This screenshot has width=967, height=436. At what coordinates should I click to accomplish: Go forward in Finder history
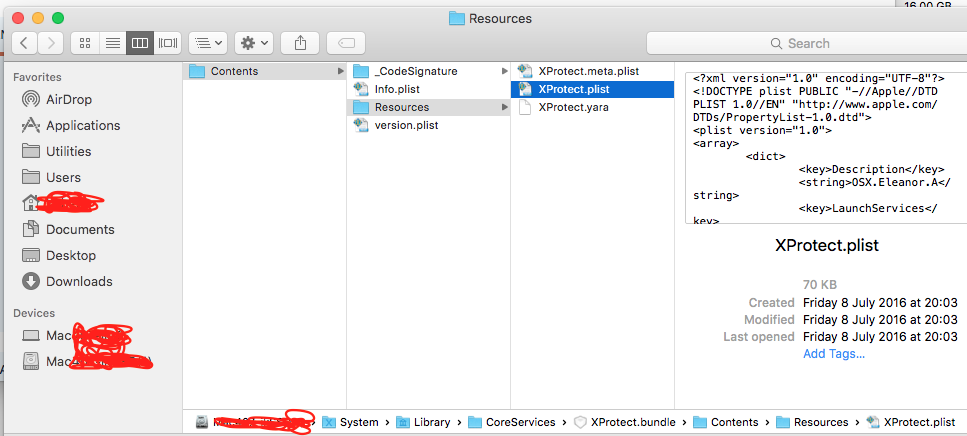point(51,43)
